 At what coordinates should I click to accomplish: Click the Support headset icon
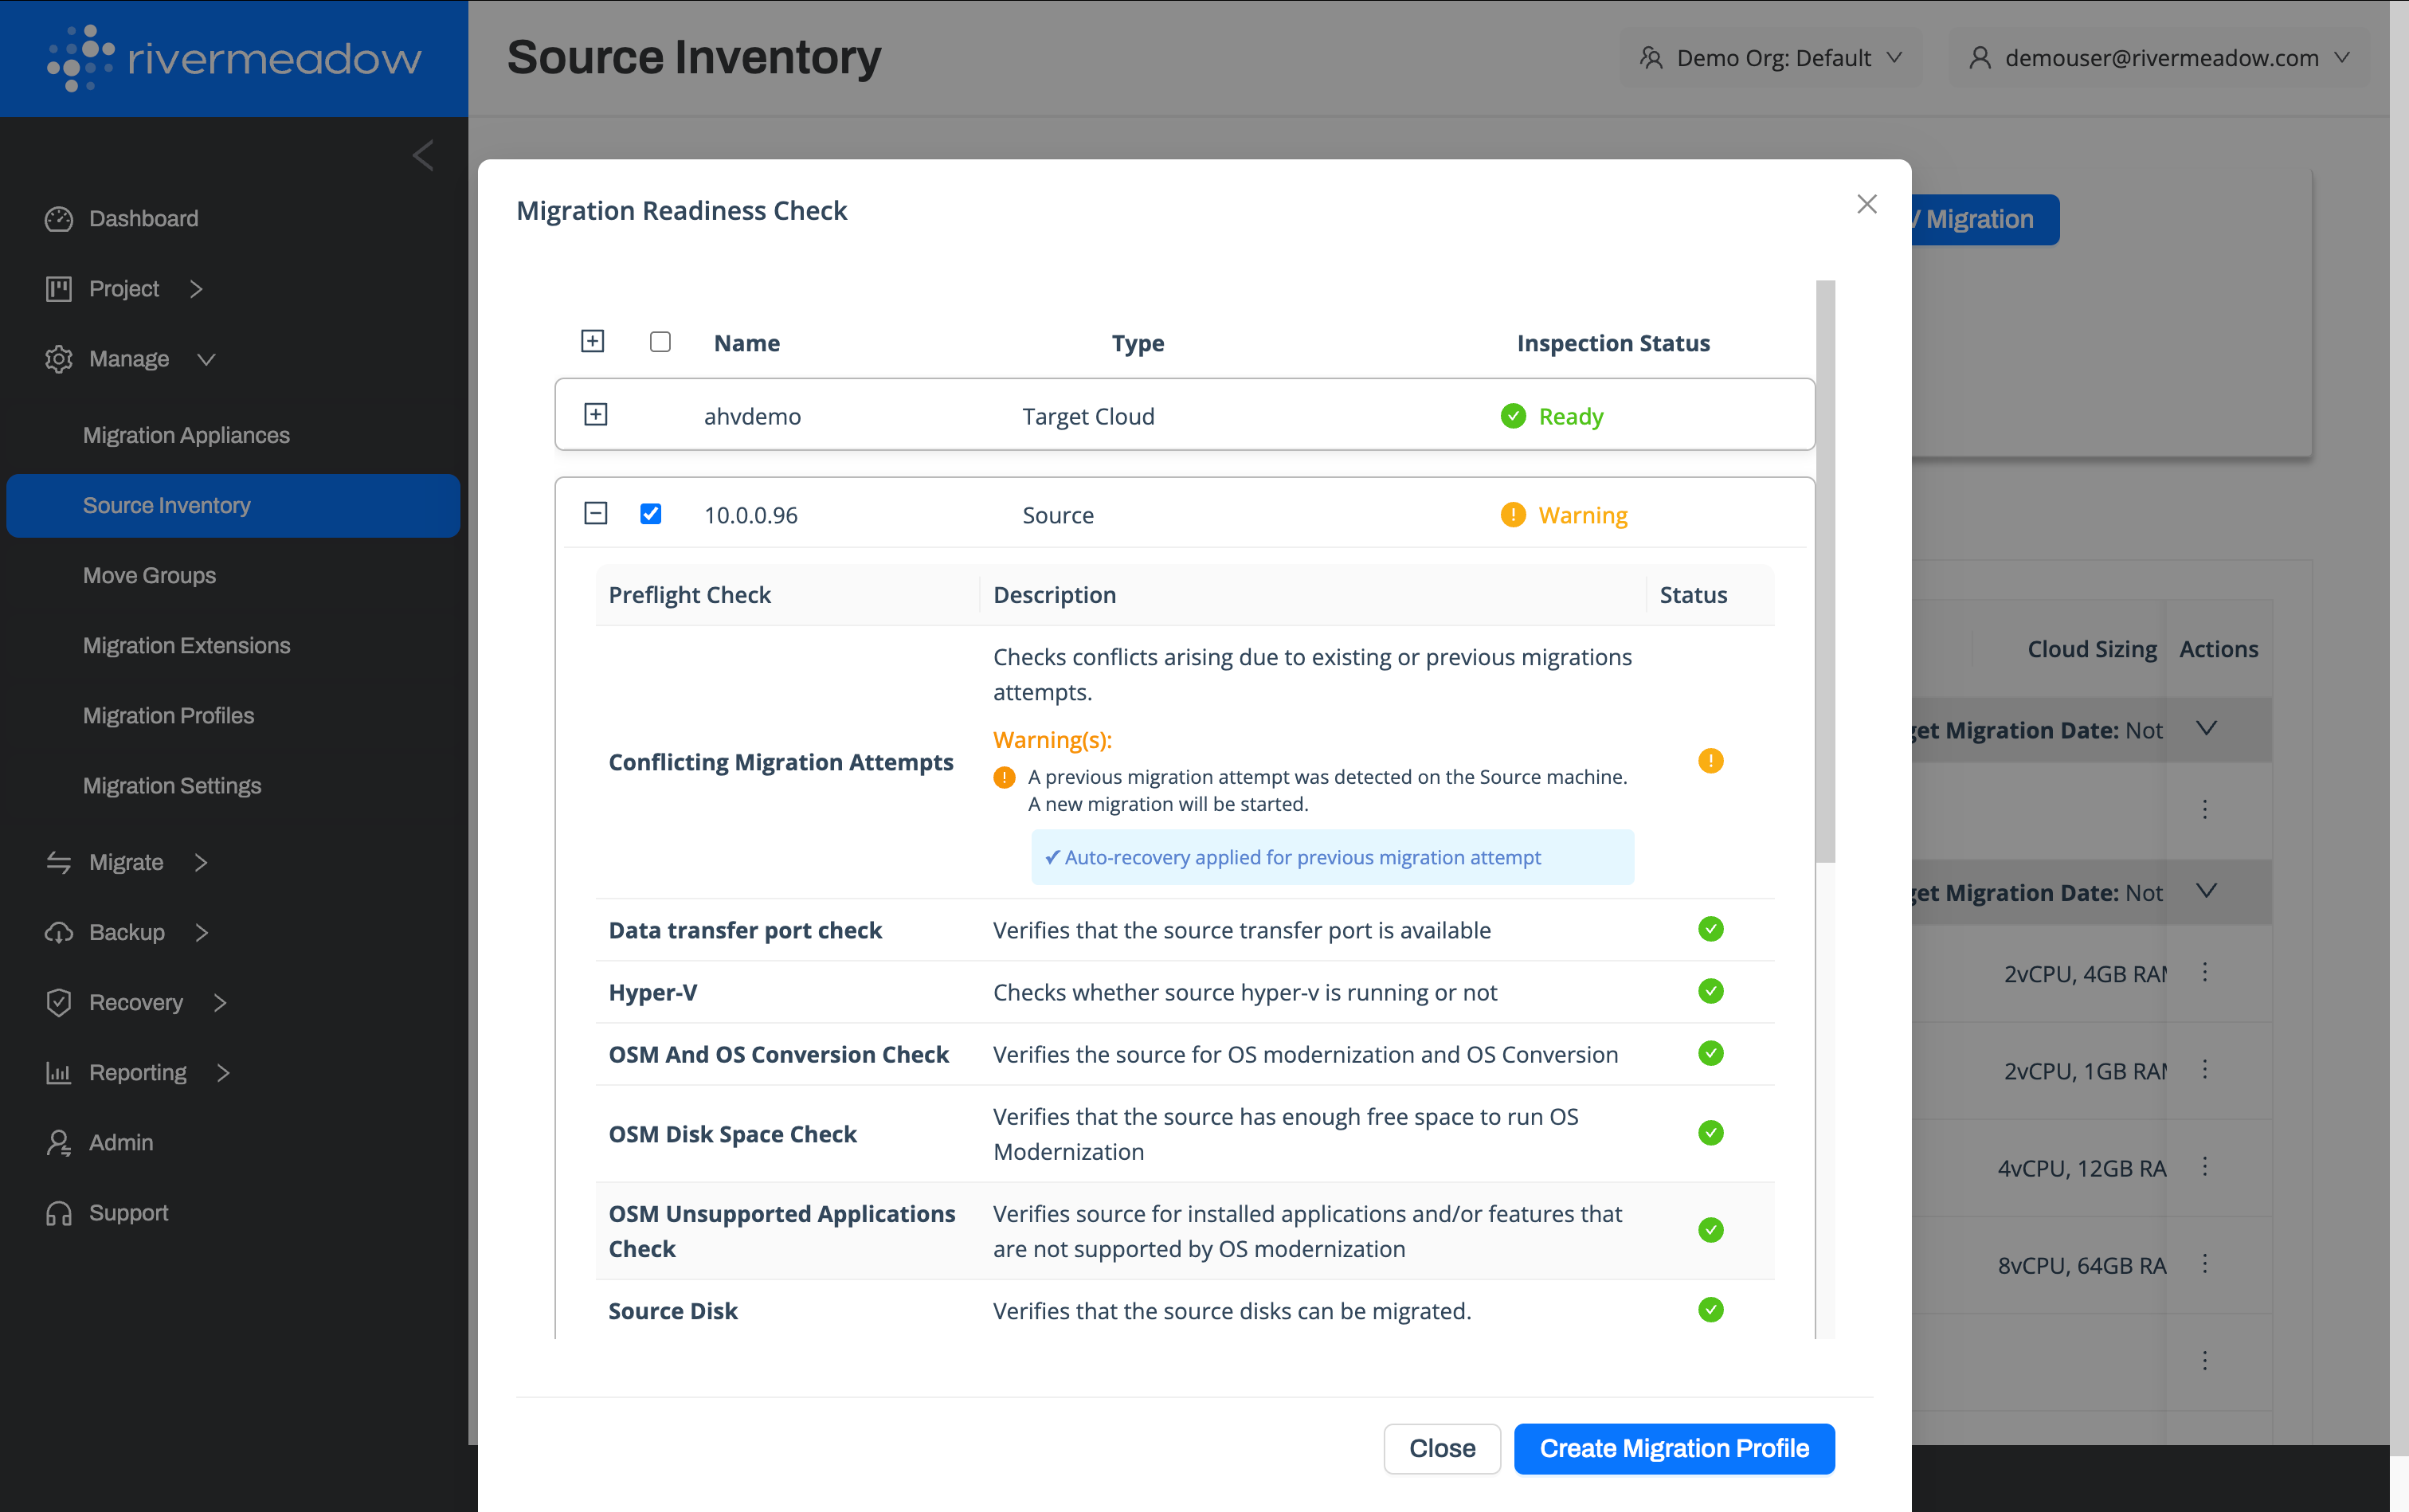tap(59, 1213)
